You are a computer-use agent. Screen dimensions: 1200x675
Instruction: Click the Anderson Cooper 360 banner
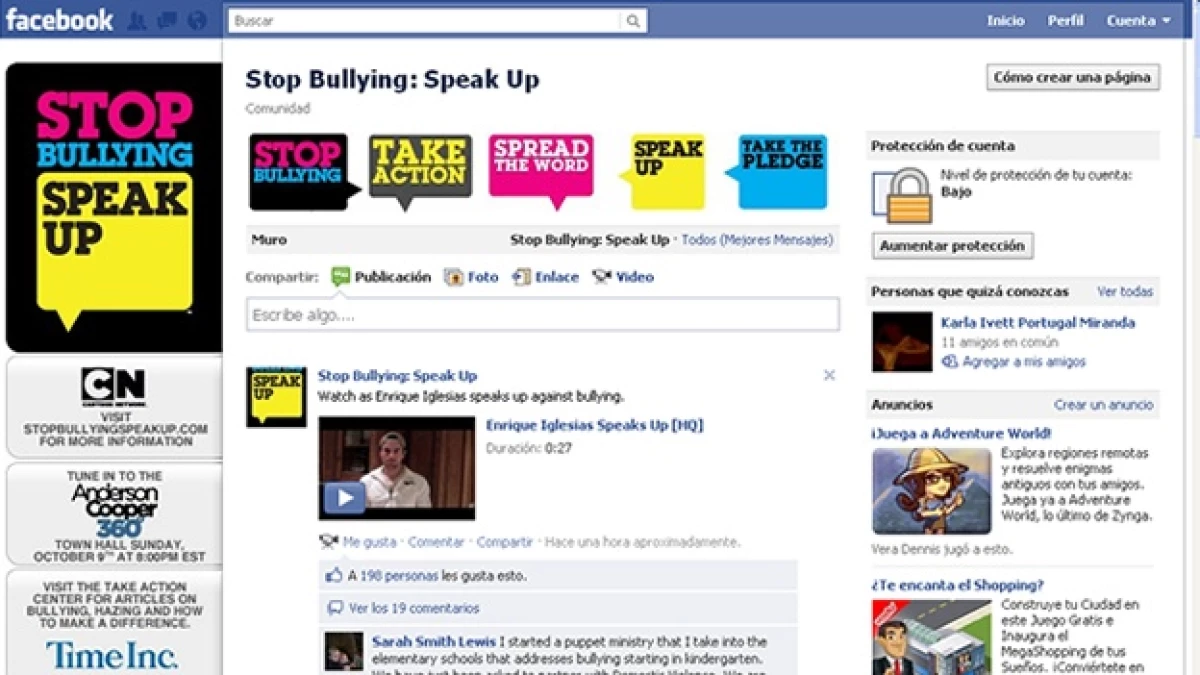click(x=114, y=514)
